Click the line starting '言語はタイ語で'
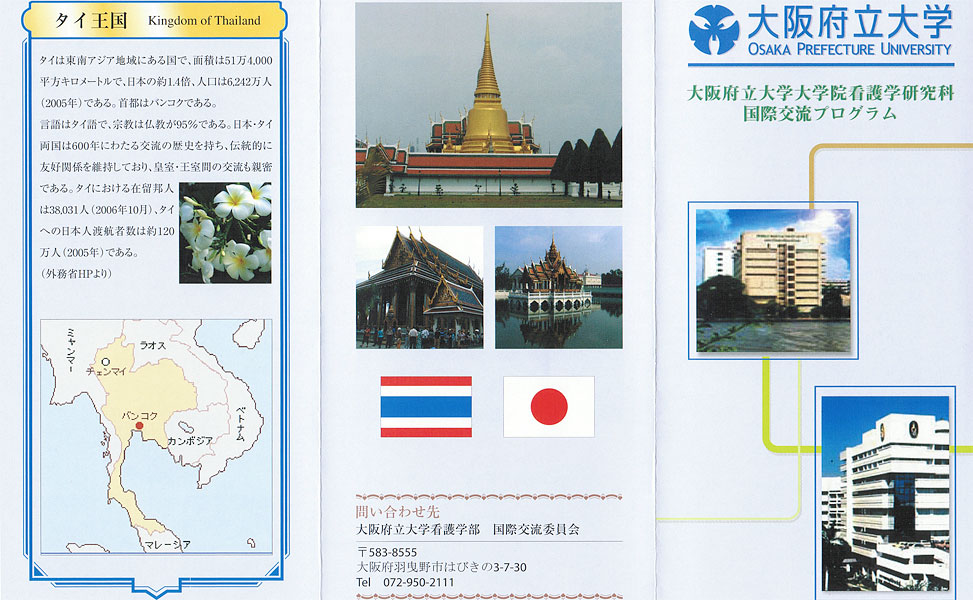The width and height of the screenshot is (973, 600). click(x=156, y=125)
